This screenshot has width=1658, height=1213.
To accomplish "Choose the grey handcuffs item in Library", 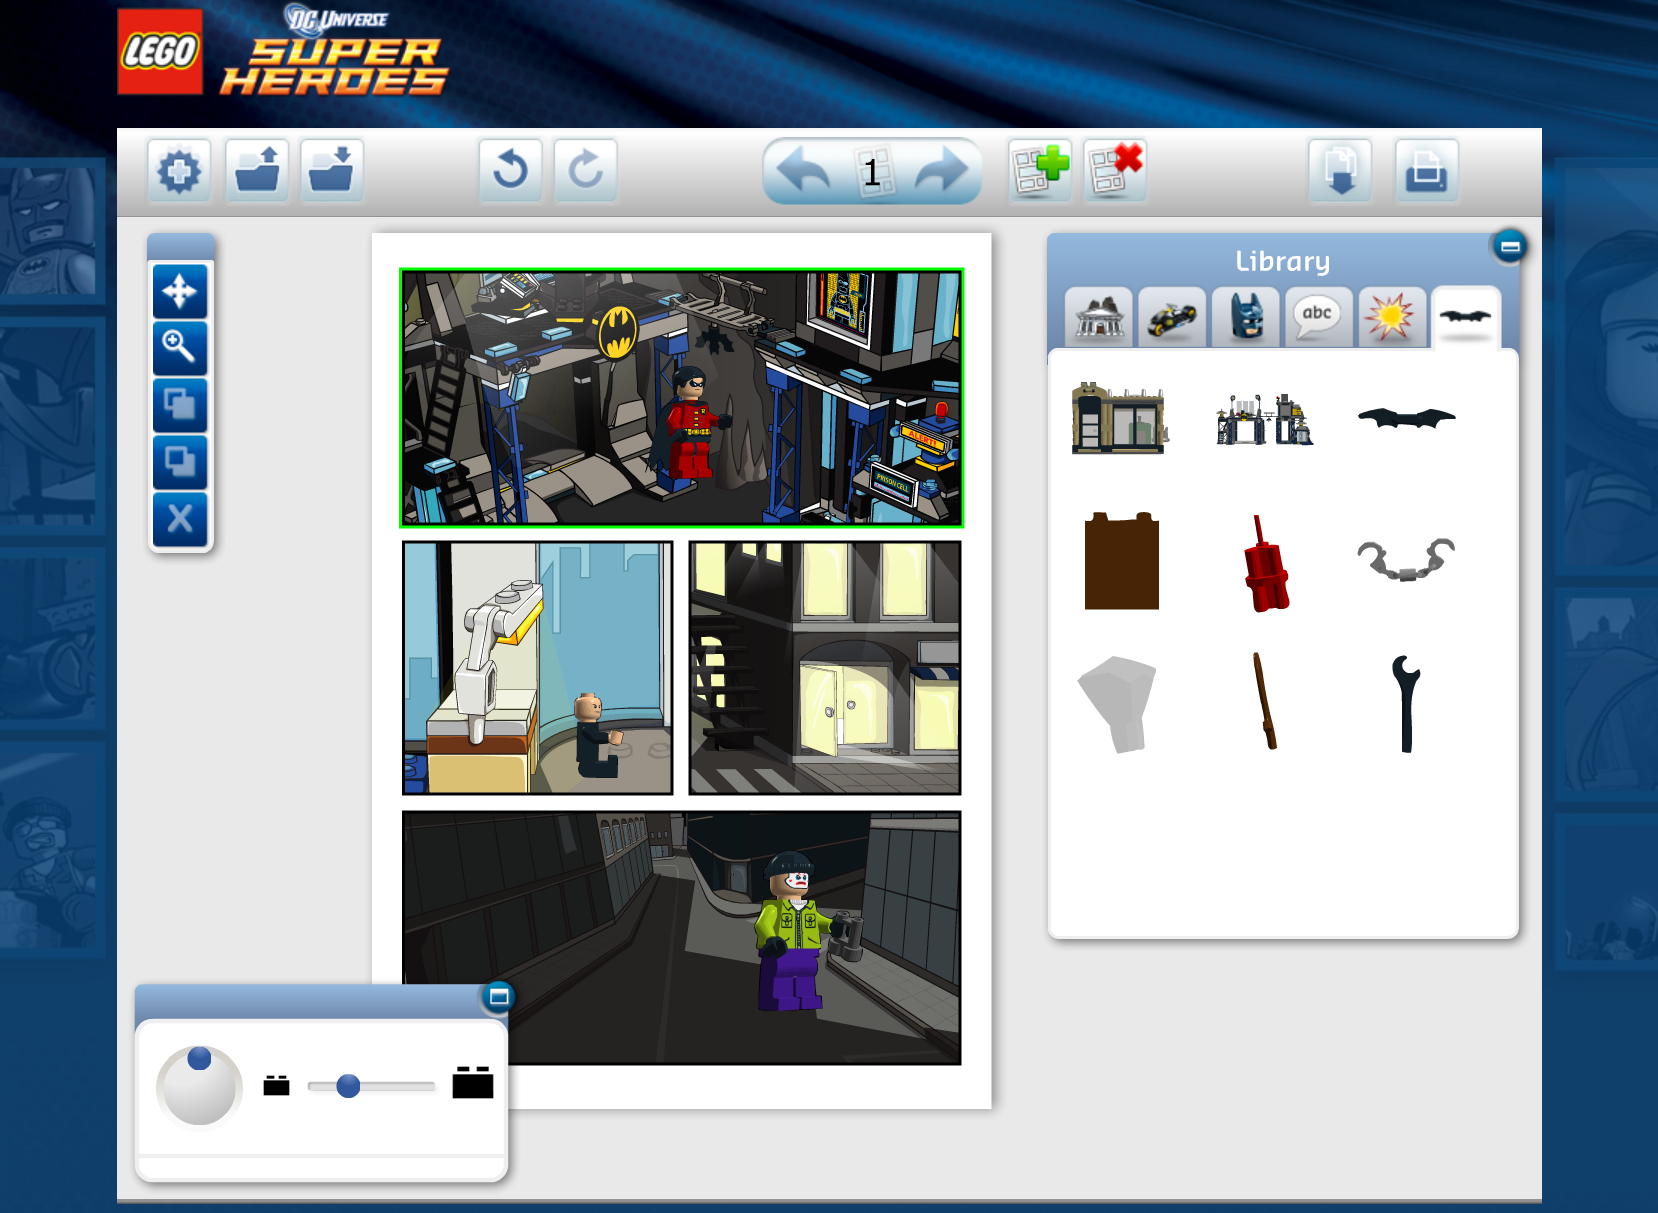I will [1406, 559].
